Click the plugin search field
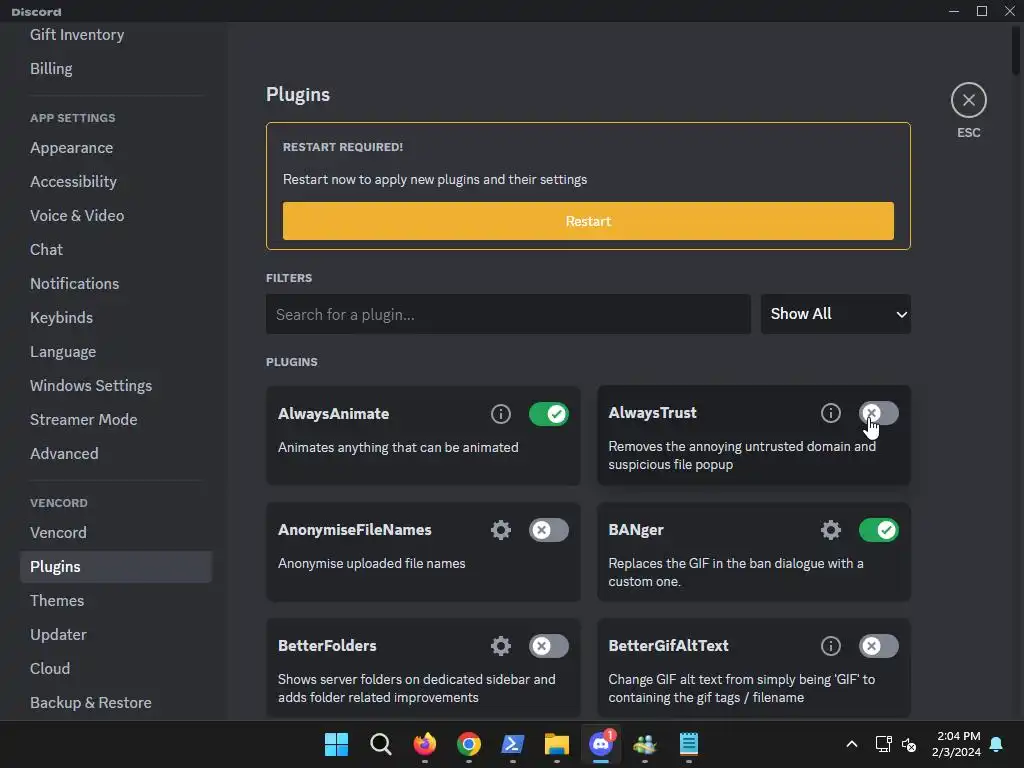This screenshot has width=1024, height=768. (508, 314)
